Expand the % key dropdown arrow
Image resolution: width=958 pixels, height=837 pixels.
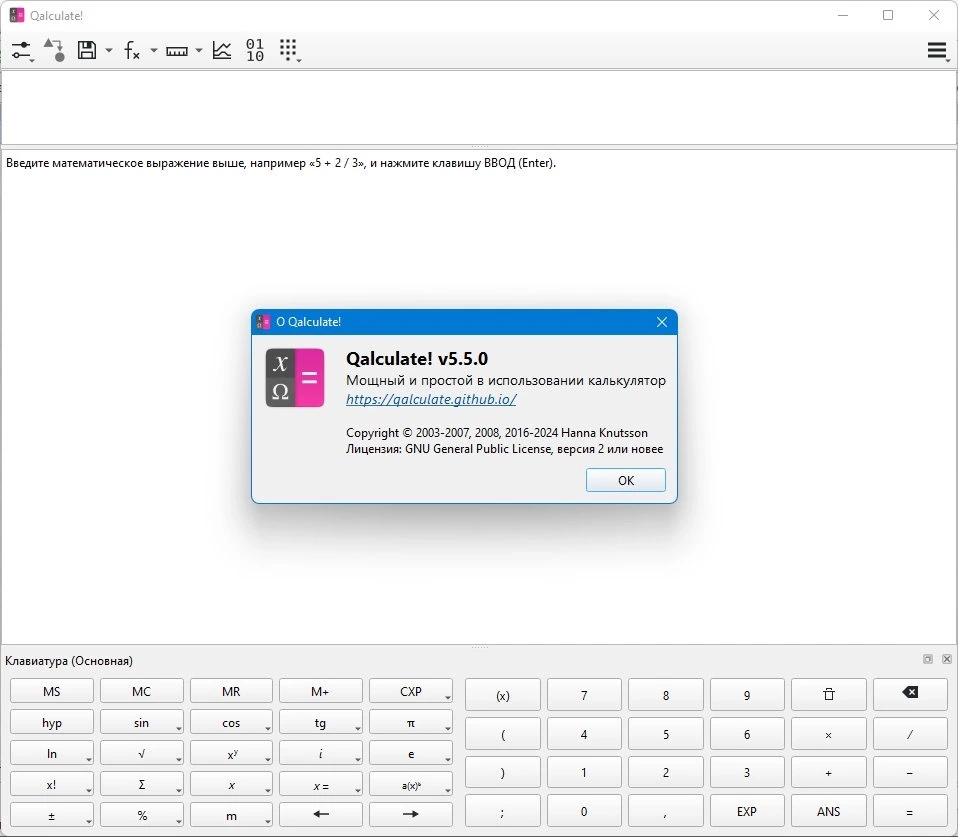click(x=178, y=821)
